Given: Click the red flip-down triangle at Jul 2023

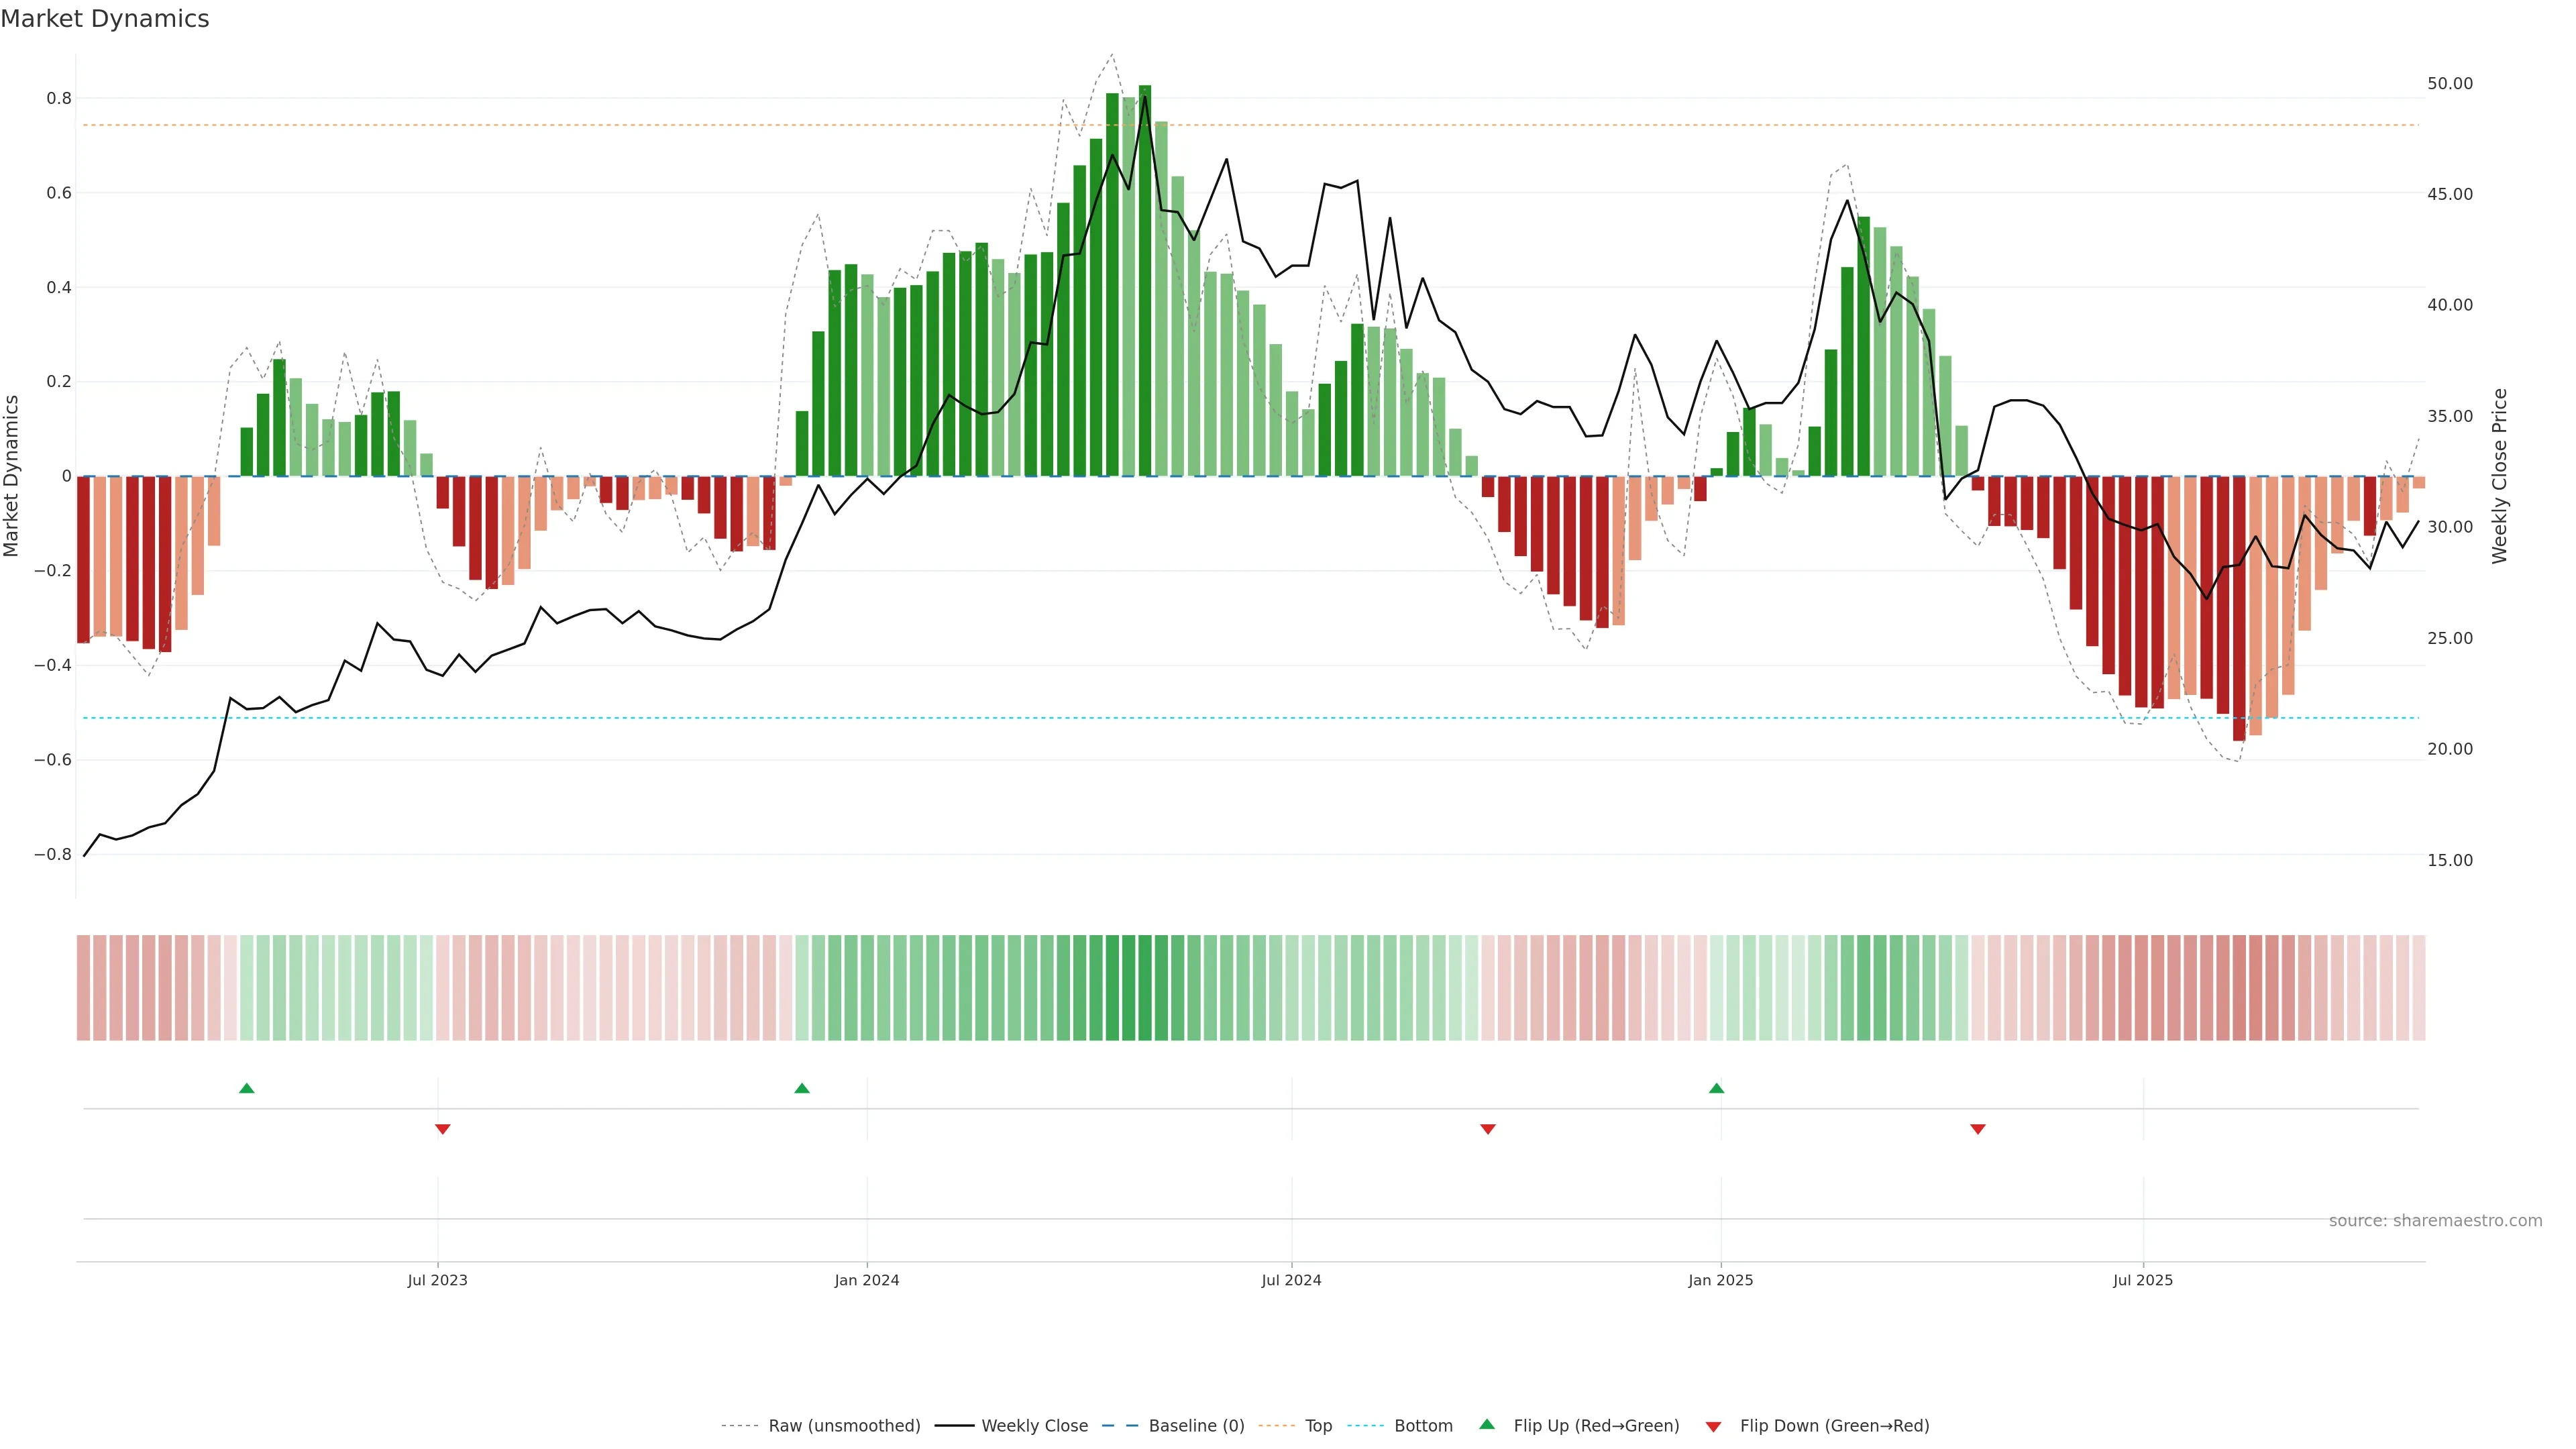Looking at the screenshot, I should (443, 1129).
